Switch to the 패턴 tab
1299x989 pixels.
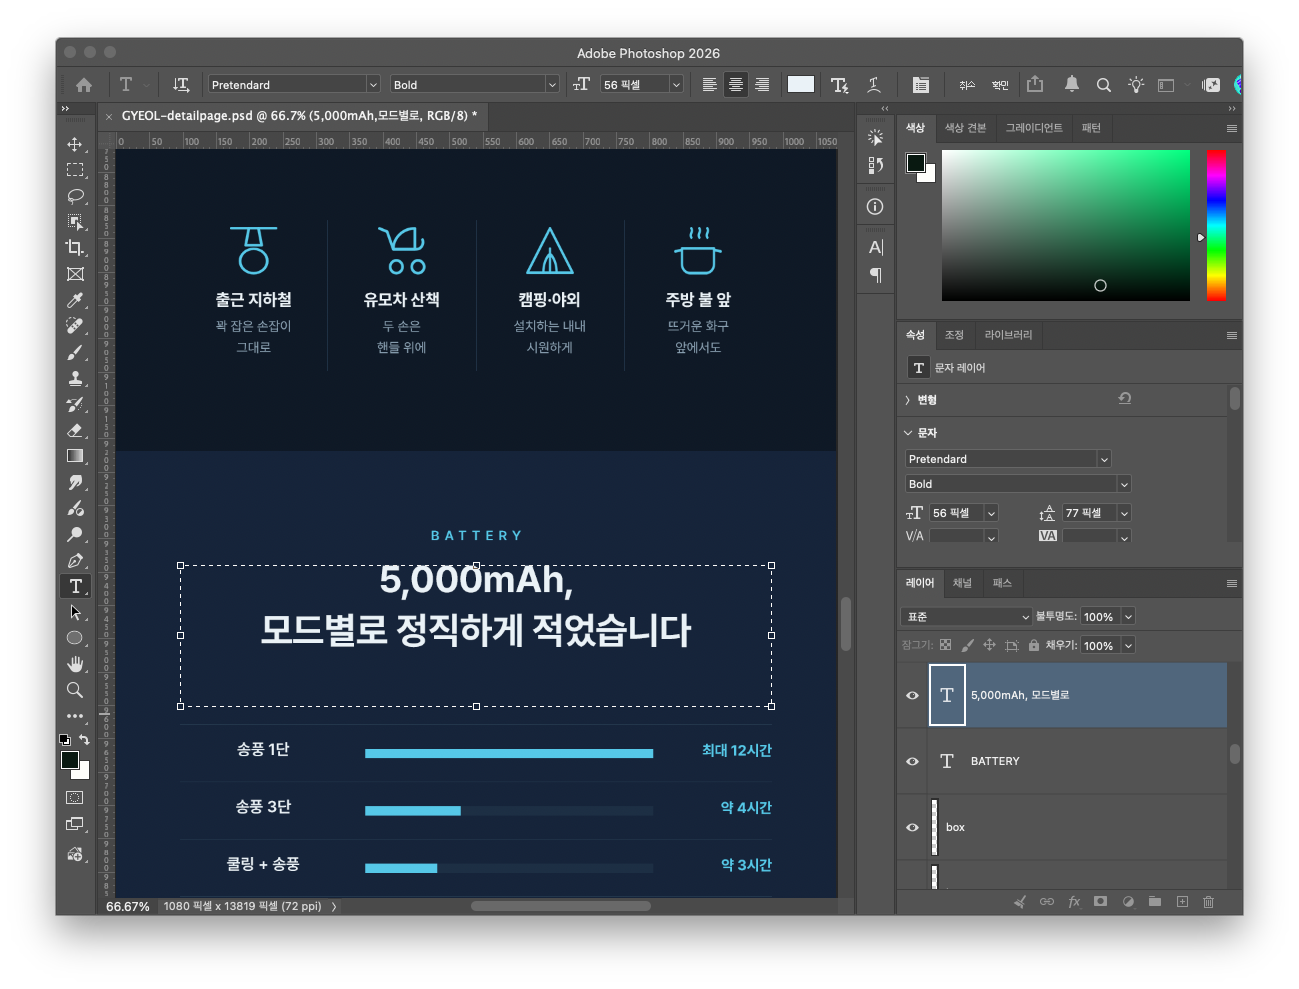coord(1091,128)
